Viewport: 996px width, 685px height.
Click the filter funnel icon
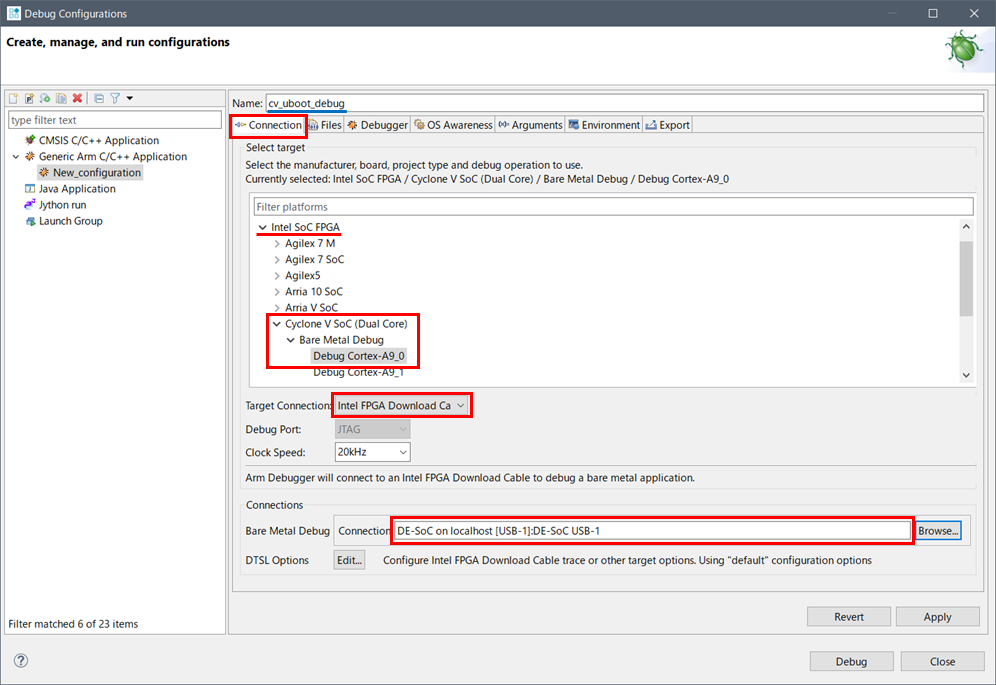pyautogui.click(x=115, y=98)
